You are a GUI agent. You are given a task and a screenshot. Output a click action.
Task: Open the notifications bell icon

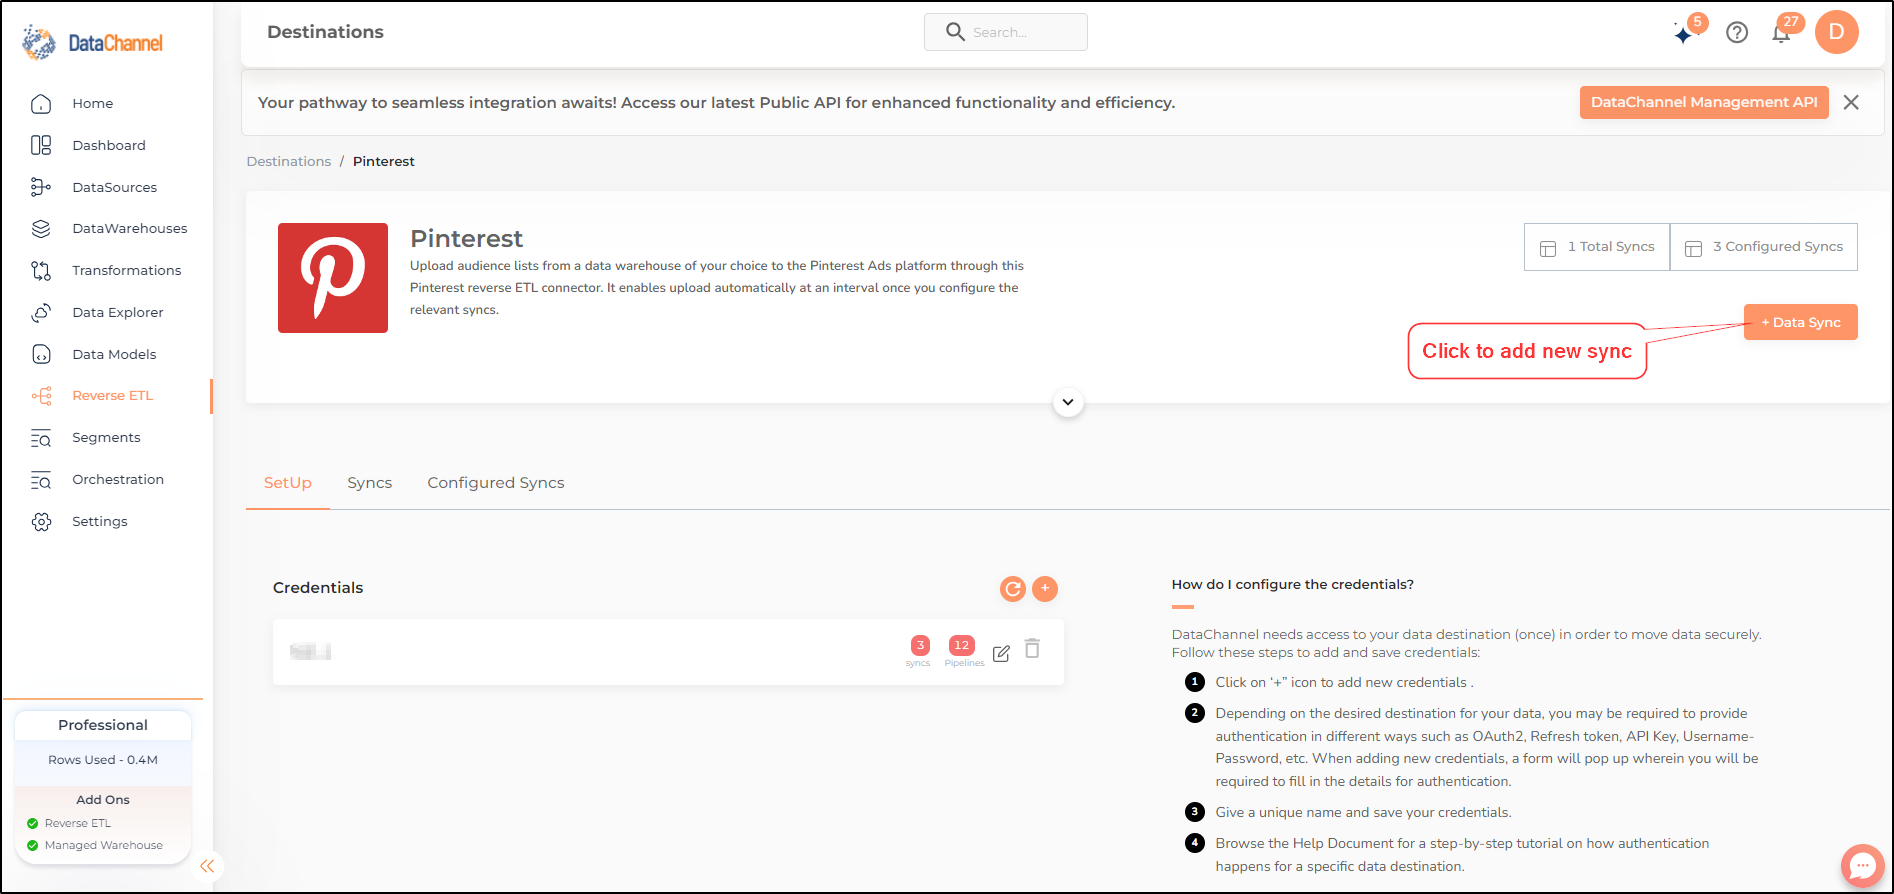(1781, 33)
